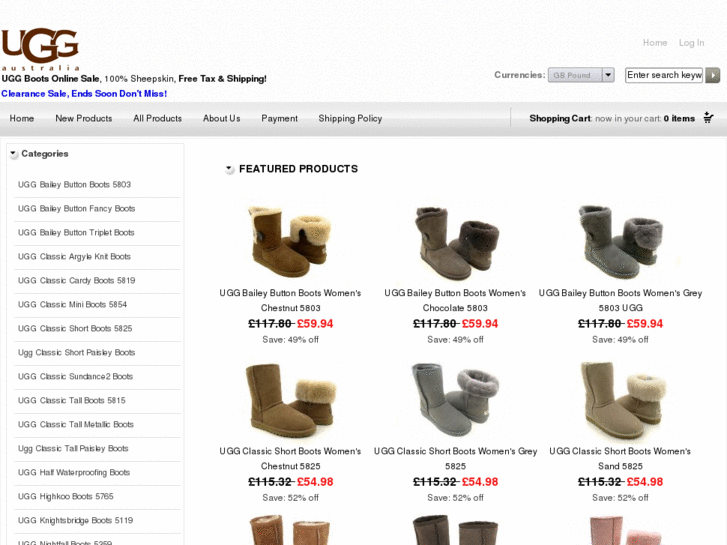
Task: Select UGG Half Waterproofing Boots category
Action: pos(74,473)
